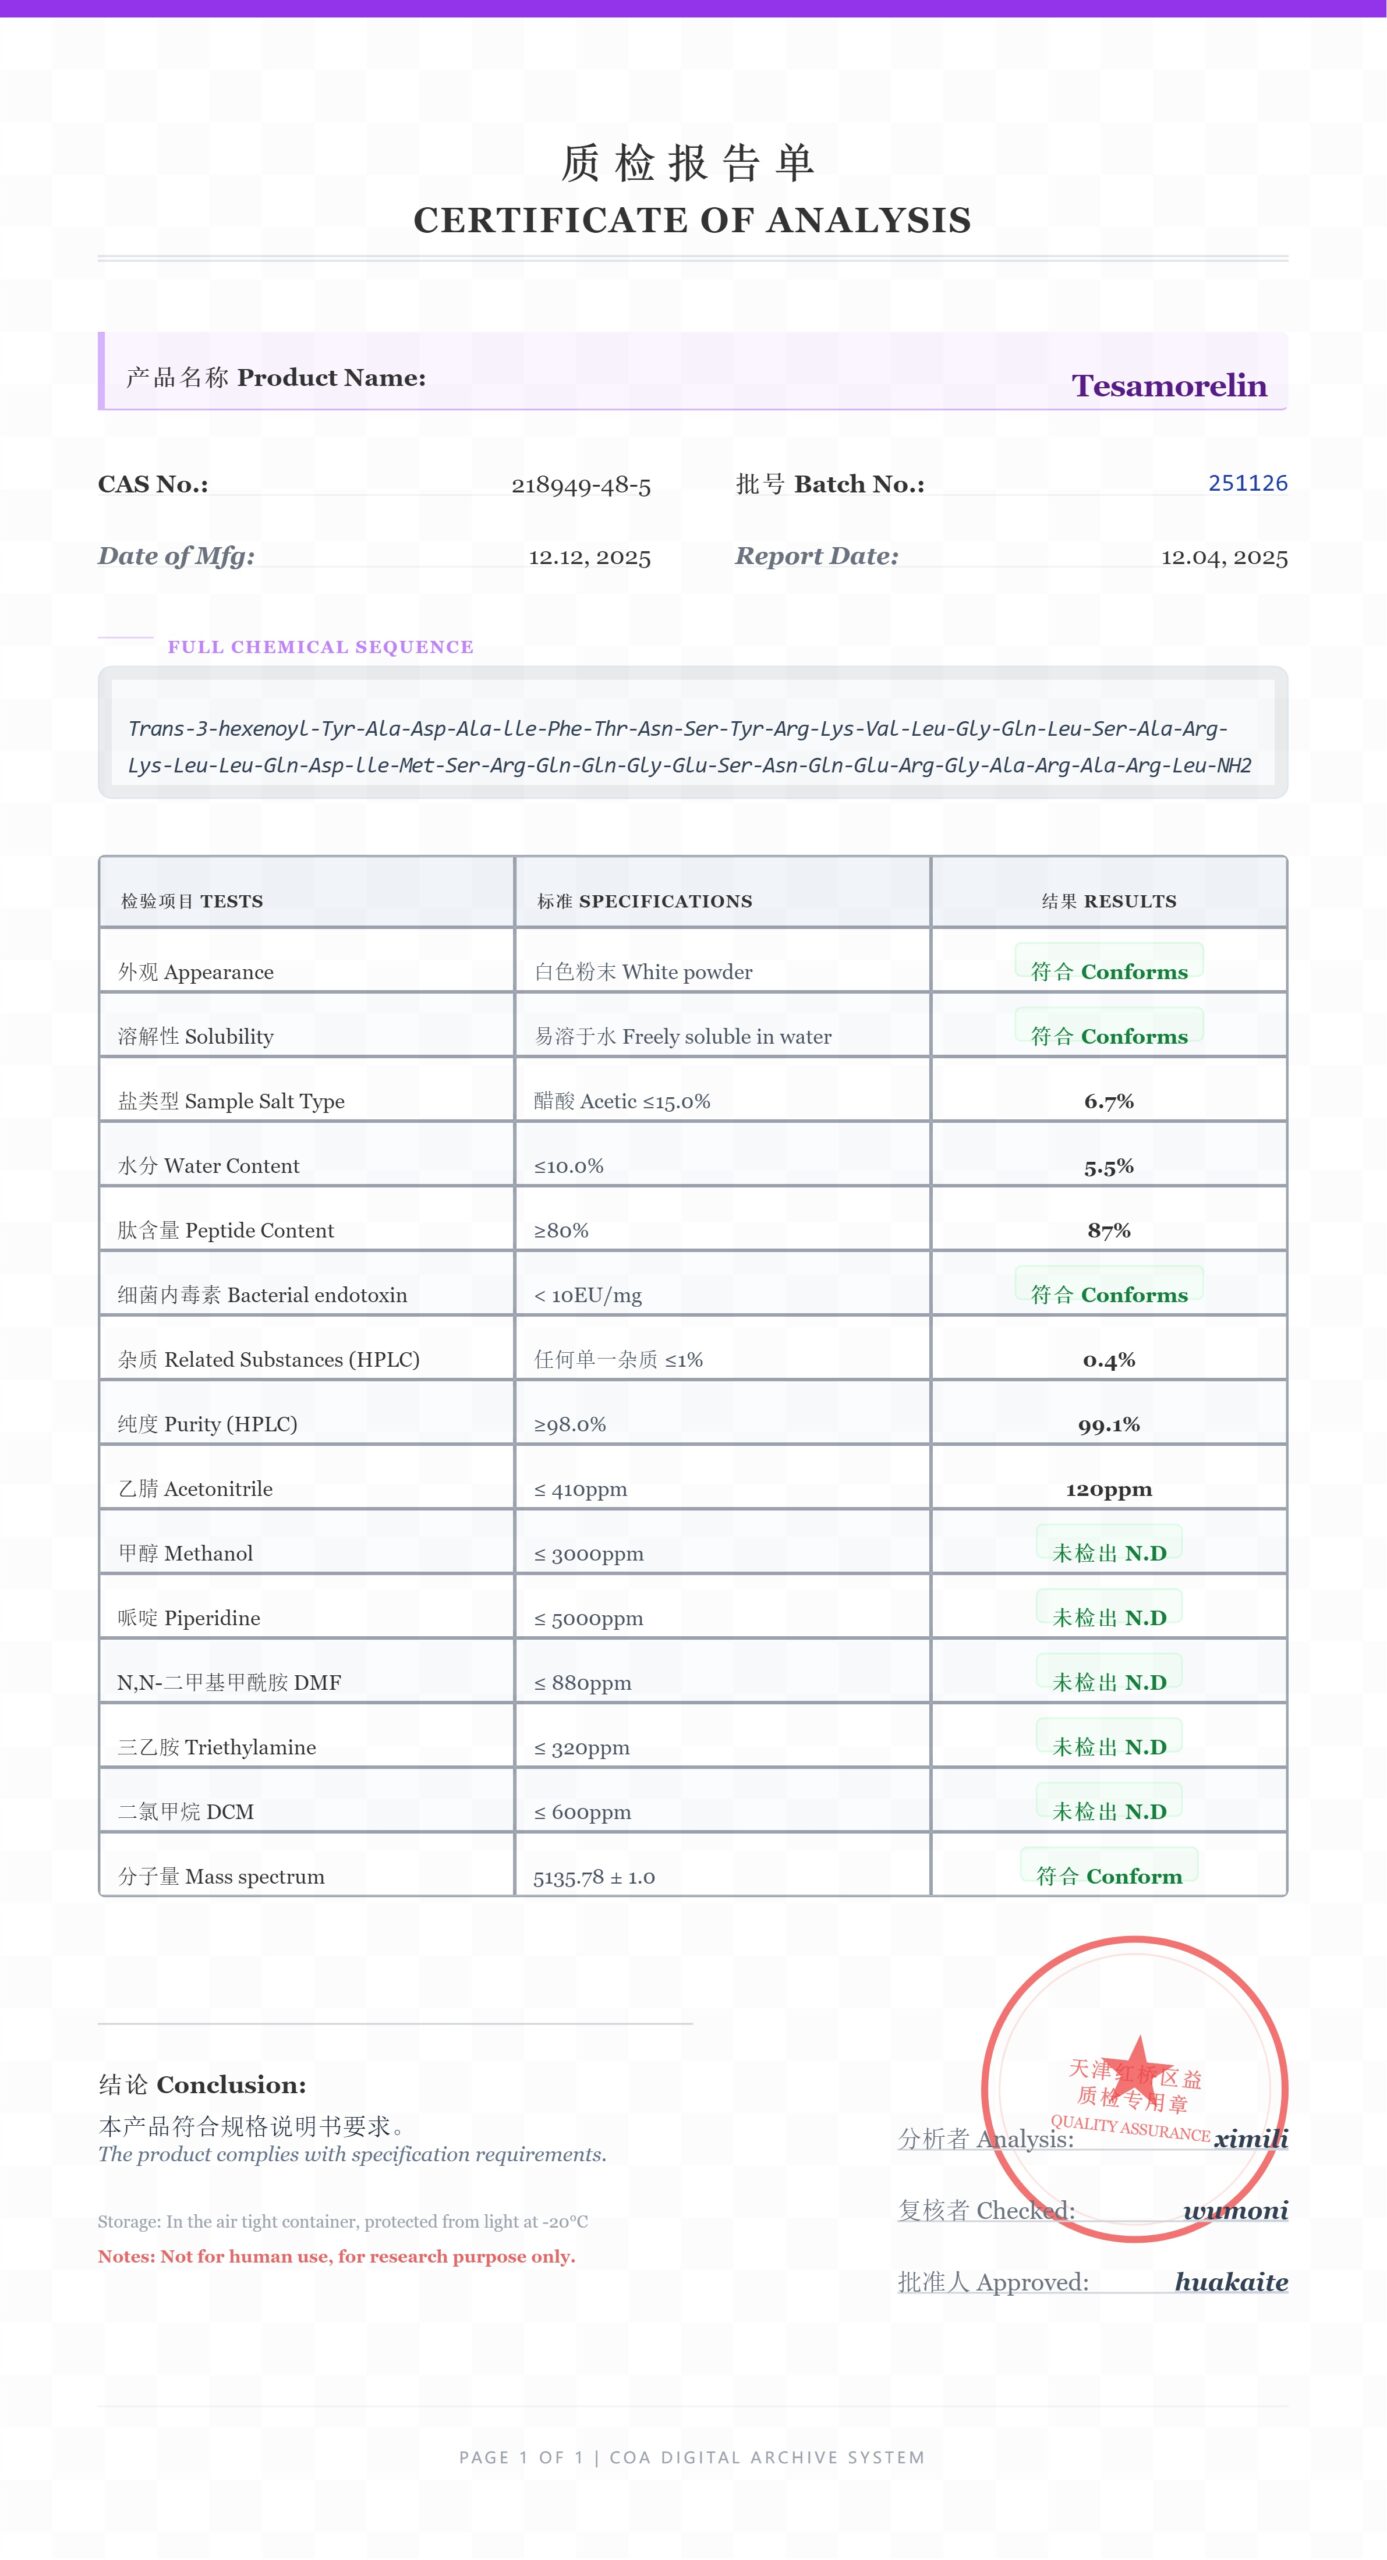Screen dimensions: 1387x2560
Task: Click the Tesamorelin product name
Action: click(1168, 386)
